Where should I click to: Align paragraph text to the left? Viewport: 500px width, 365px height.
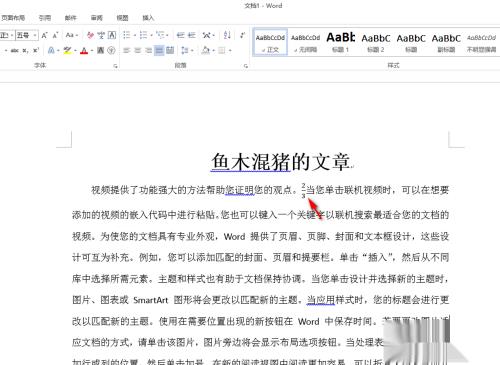127,50
